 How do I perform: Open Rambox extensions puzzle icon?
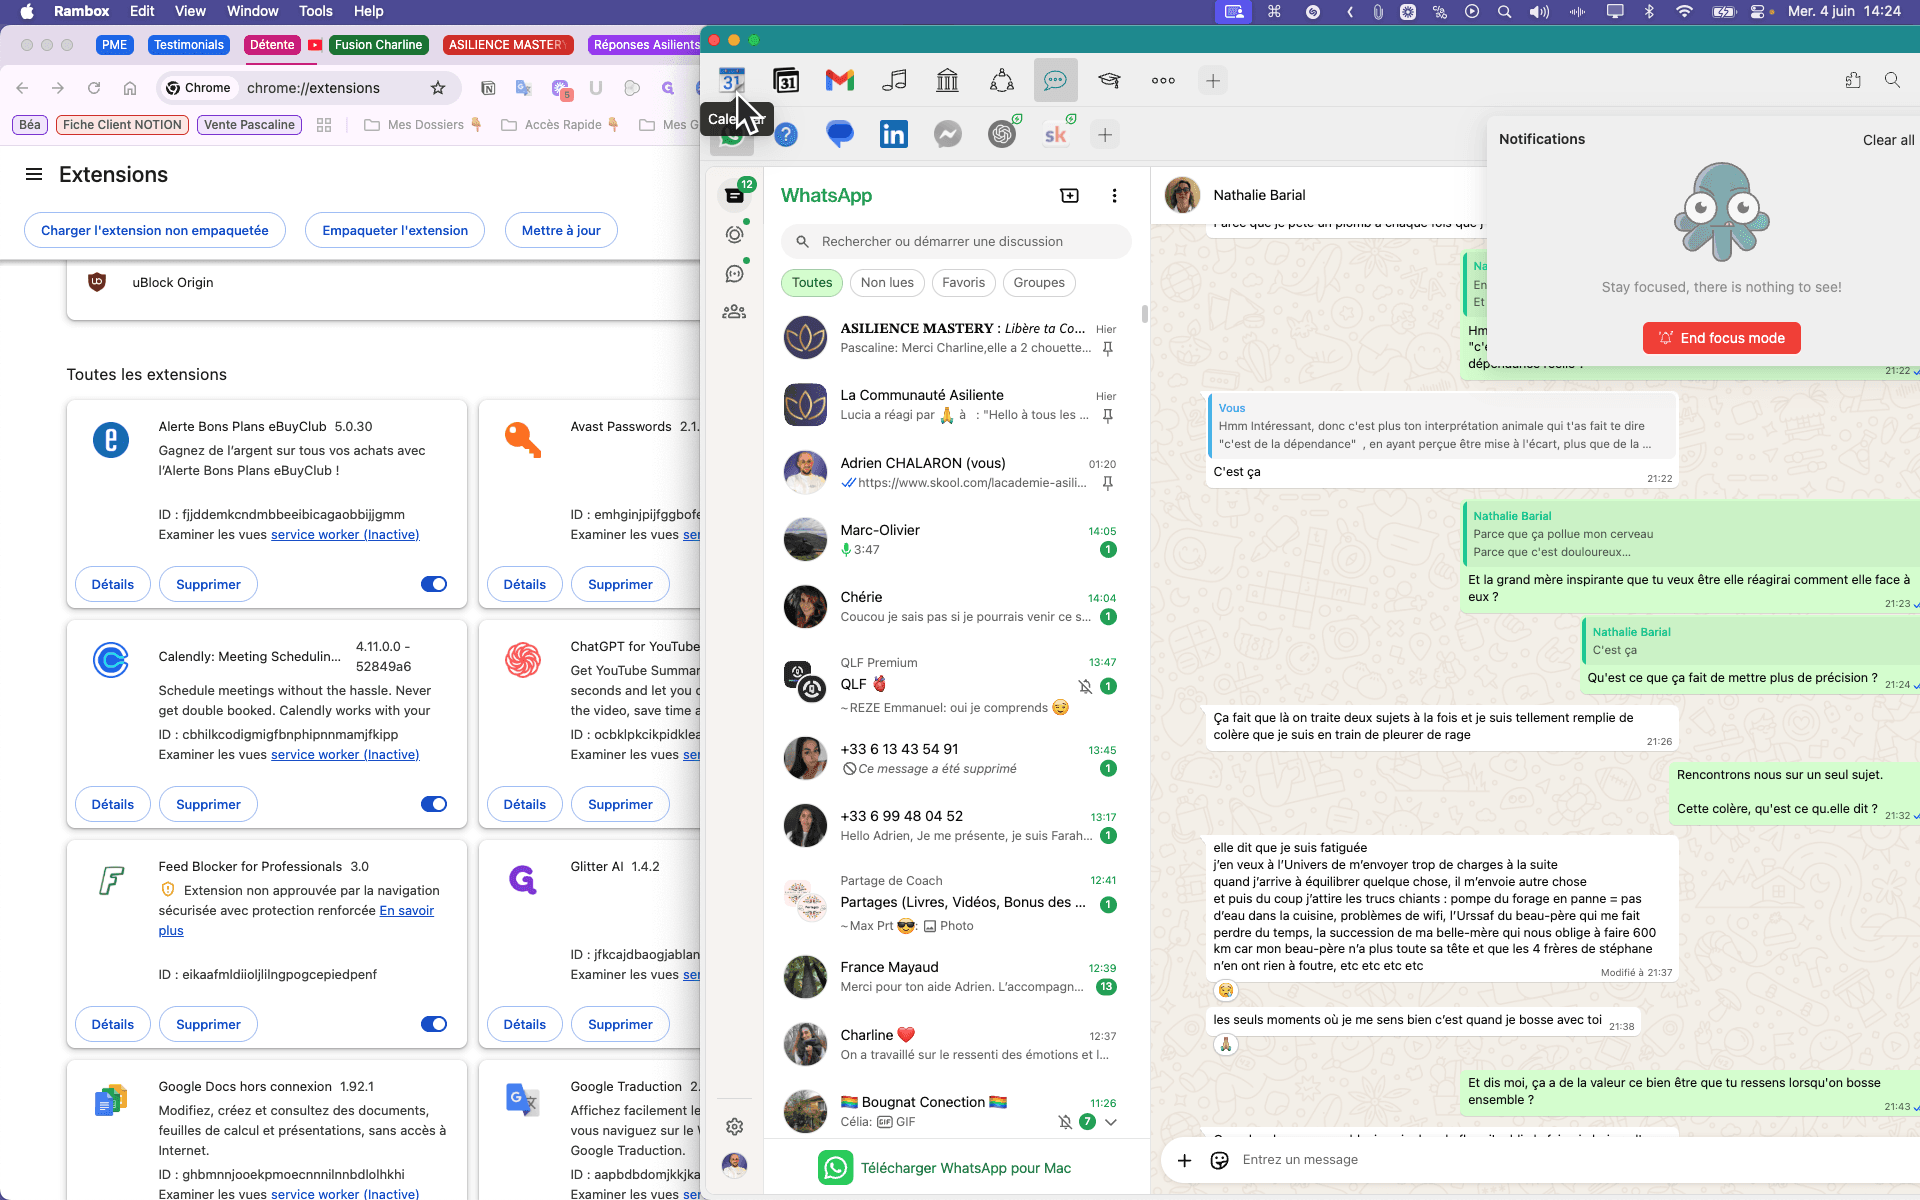click(1853, 81)
